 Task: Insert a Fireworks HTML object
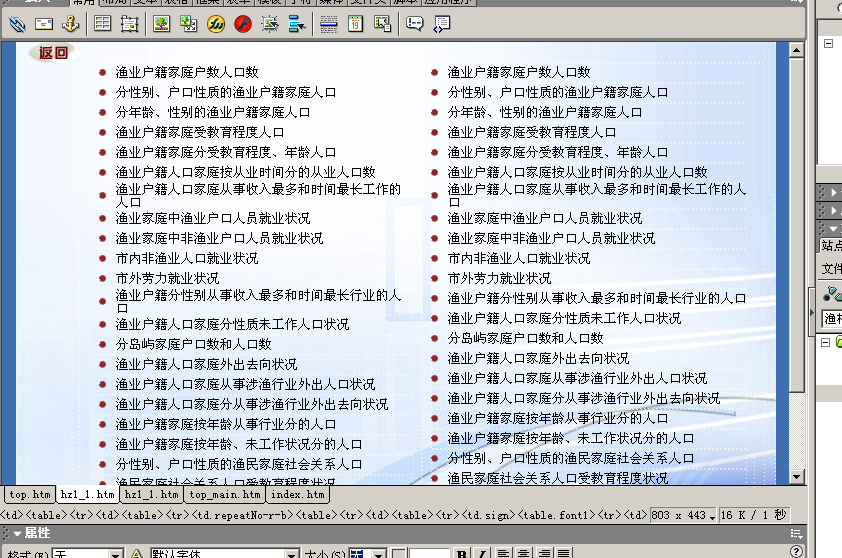tap(215, 24)
